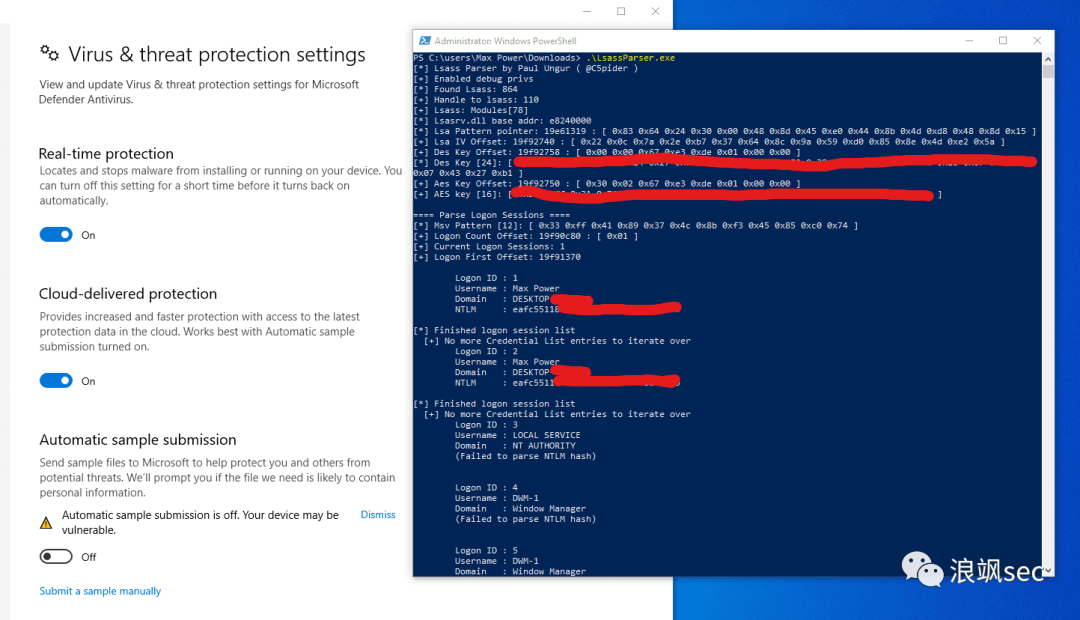Click 'Enabled debug privs' output line
The width and height of the screenshot is (1080, 620).
pyautogui.click(x=473, y=79)
